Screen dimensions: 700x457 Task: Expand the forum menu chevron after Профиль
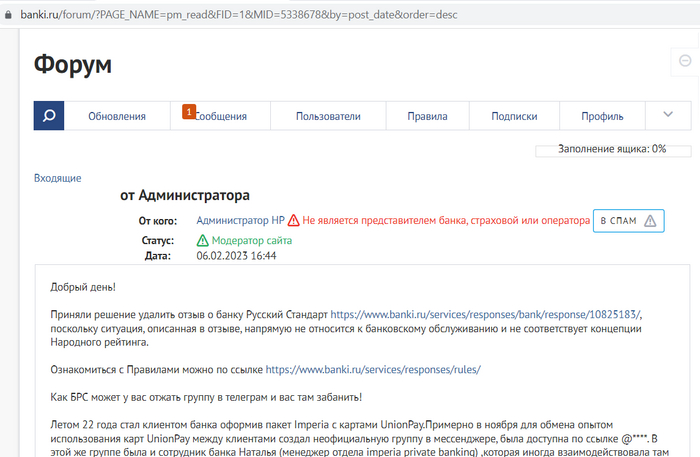[x=668, y=115]
